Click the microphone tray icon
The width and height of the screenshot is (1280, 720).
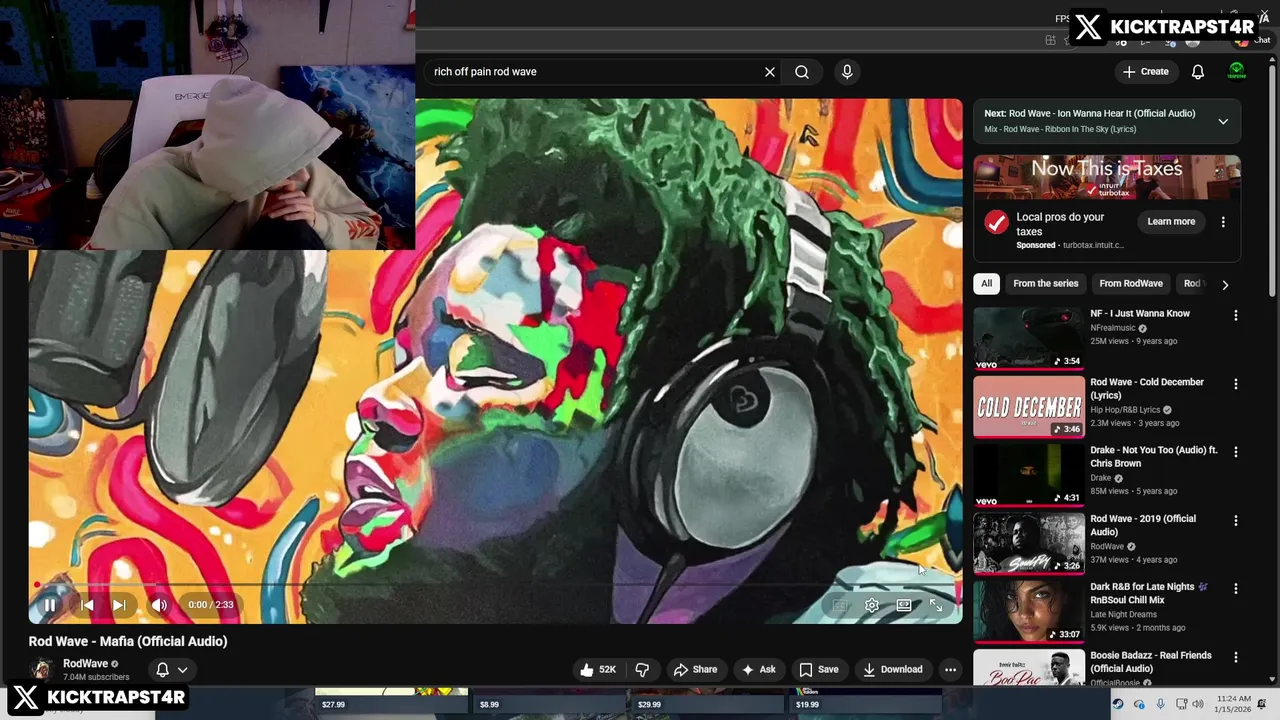pyautogui.click(x=1160, y=704)
